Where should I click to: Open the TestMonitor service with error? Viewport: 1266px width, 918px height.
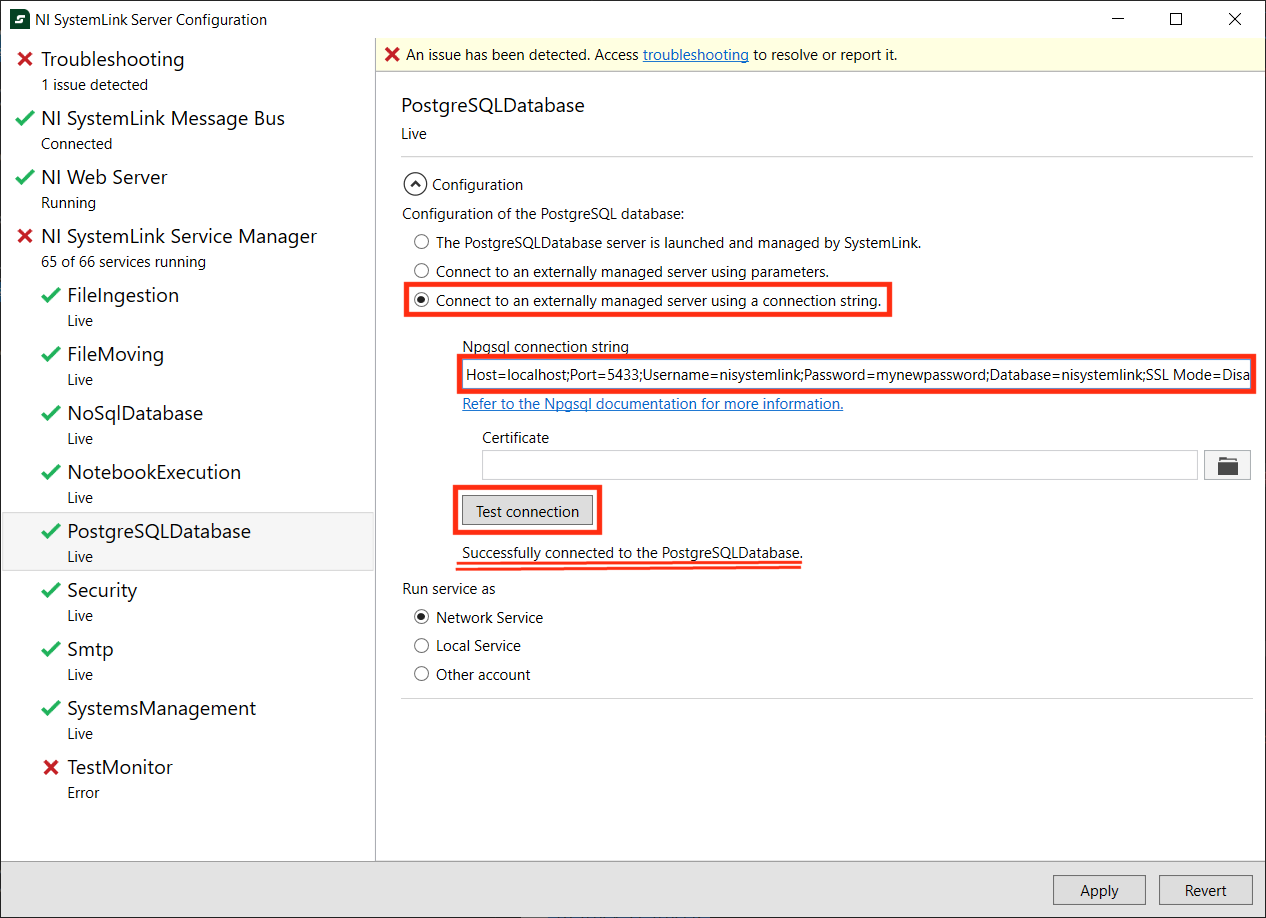click(x=188, y=779)
